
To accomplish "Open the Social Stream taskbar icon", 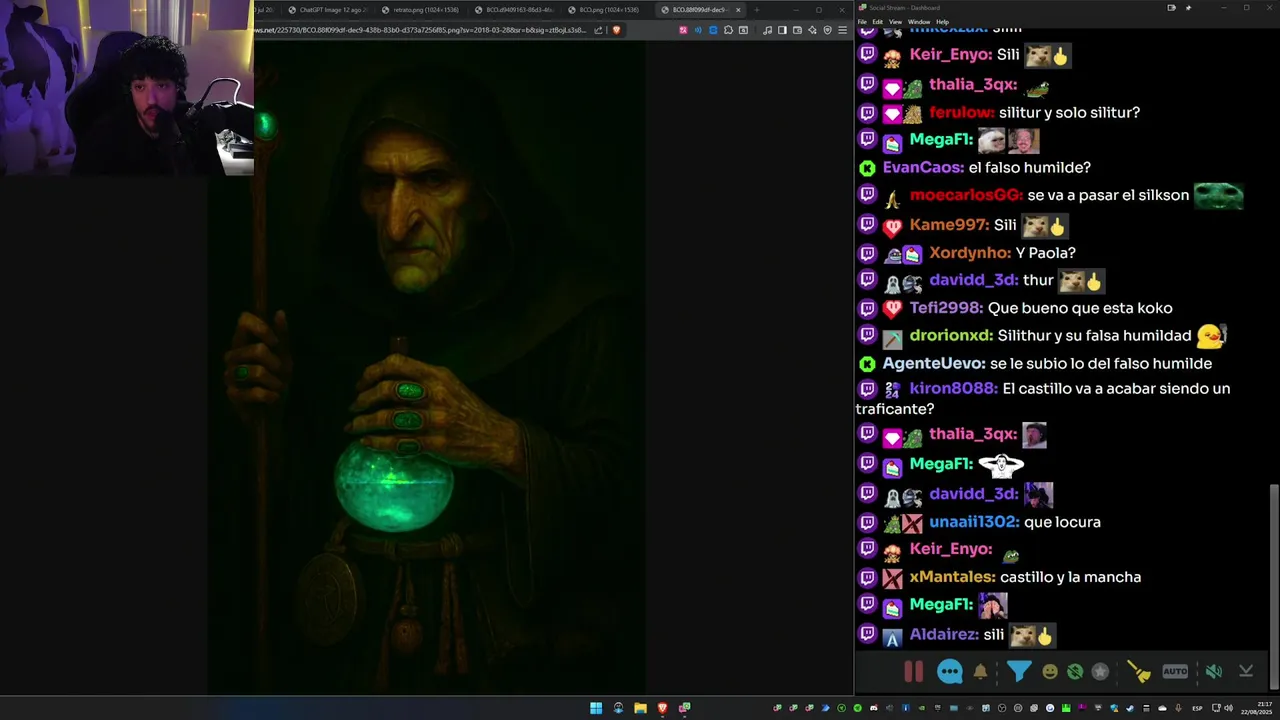I will point(684,708).
